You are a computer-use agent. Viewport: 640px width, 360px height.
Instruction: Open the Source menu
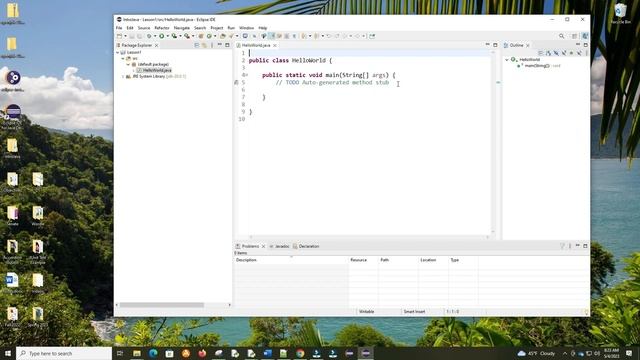pyautogui.click(x=144, y=28)
